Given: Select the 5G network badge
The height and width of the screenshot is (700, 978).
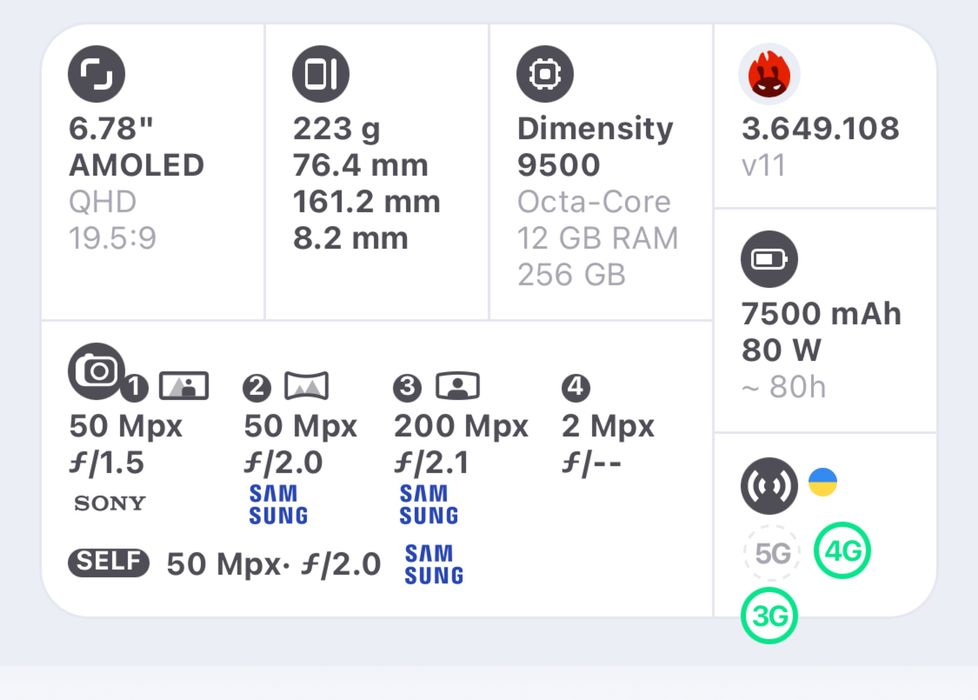Looking at the screenshot, I should coord(772,553).
